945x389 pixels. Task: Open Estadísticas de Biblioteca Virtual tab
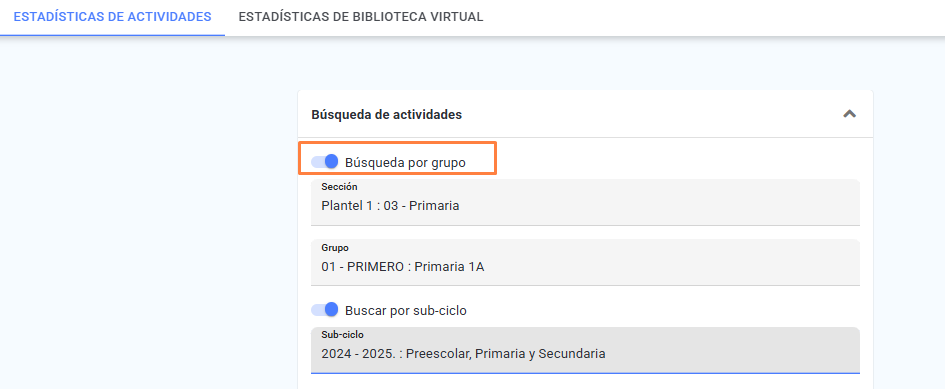coord(360,17)
